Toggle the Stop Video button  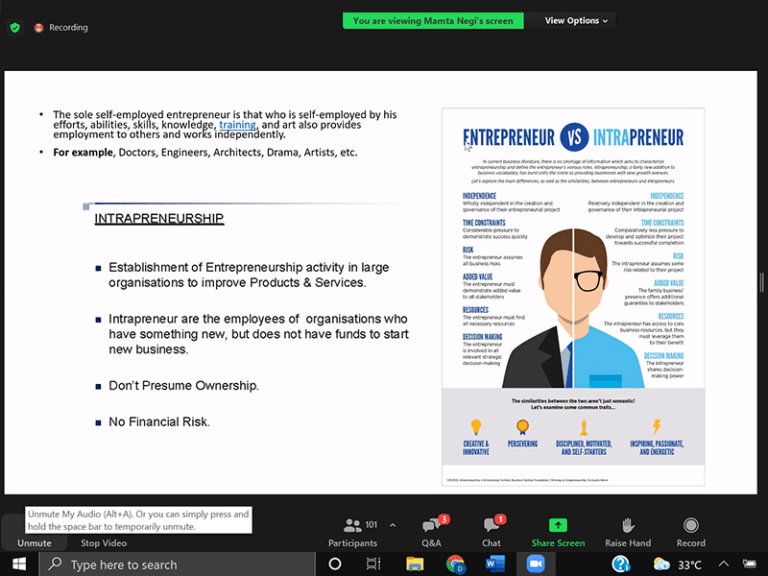tap(104, 542)
